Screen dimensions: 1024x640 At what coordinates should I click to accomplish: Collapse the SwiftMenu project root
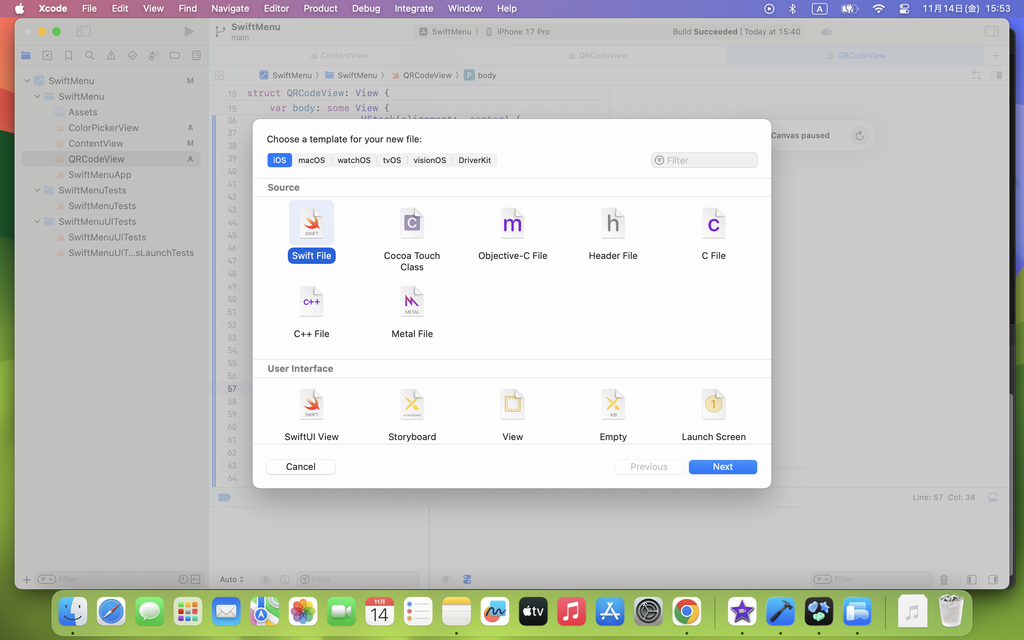[27, 81]
